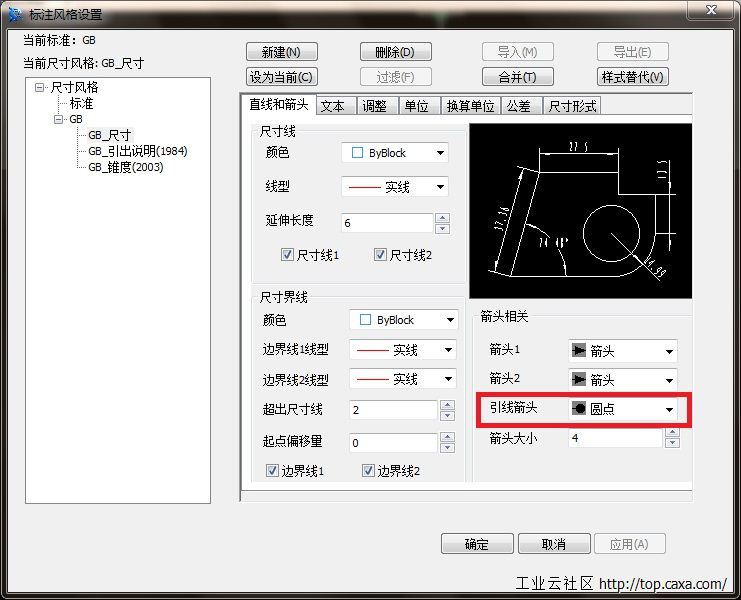
Task: Click the 新建(N) button
Action: [282, 51]
